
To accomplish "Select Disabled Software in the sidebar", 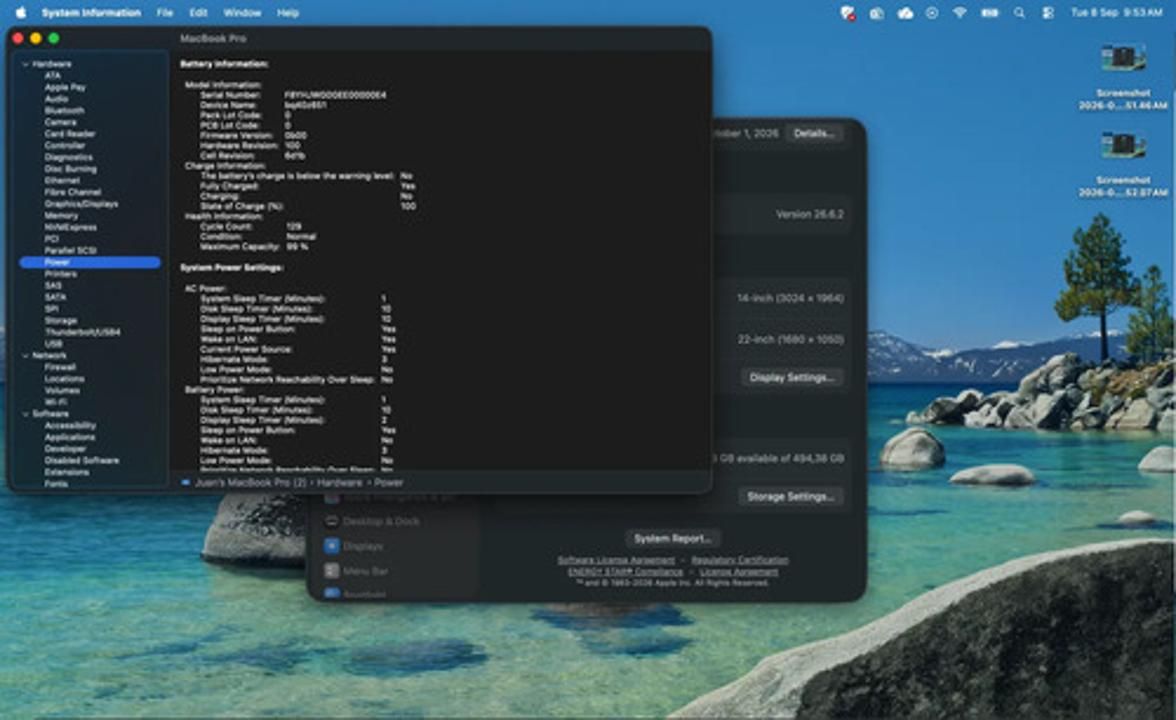I will (82, 460).
